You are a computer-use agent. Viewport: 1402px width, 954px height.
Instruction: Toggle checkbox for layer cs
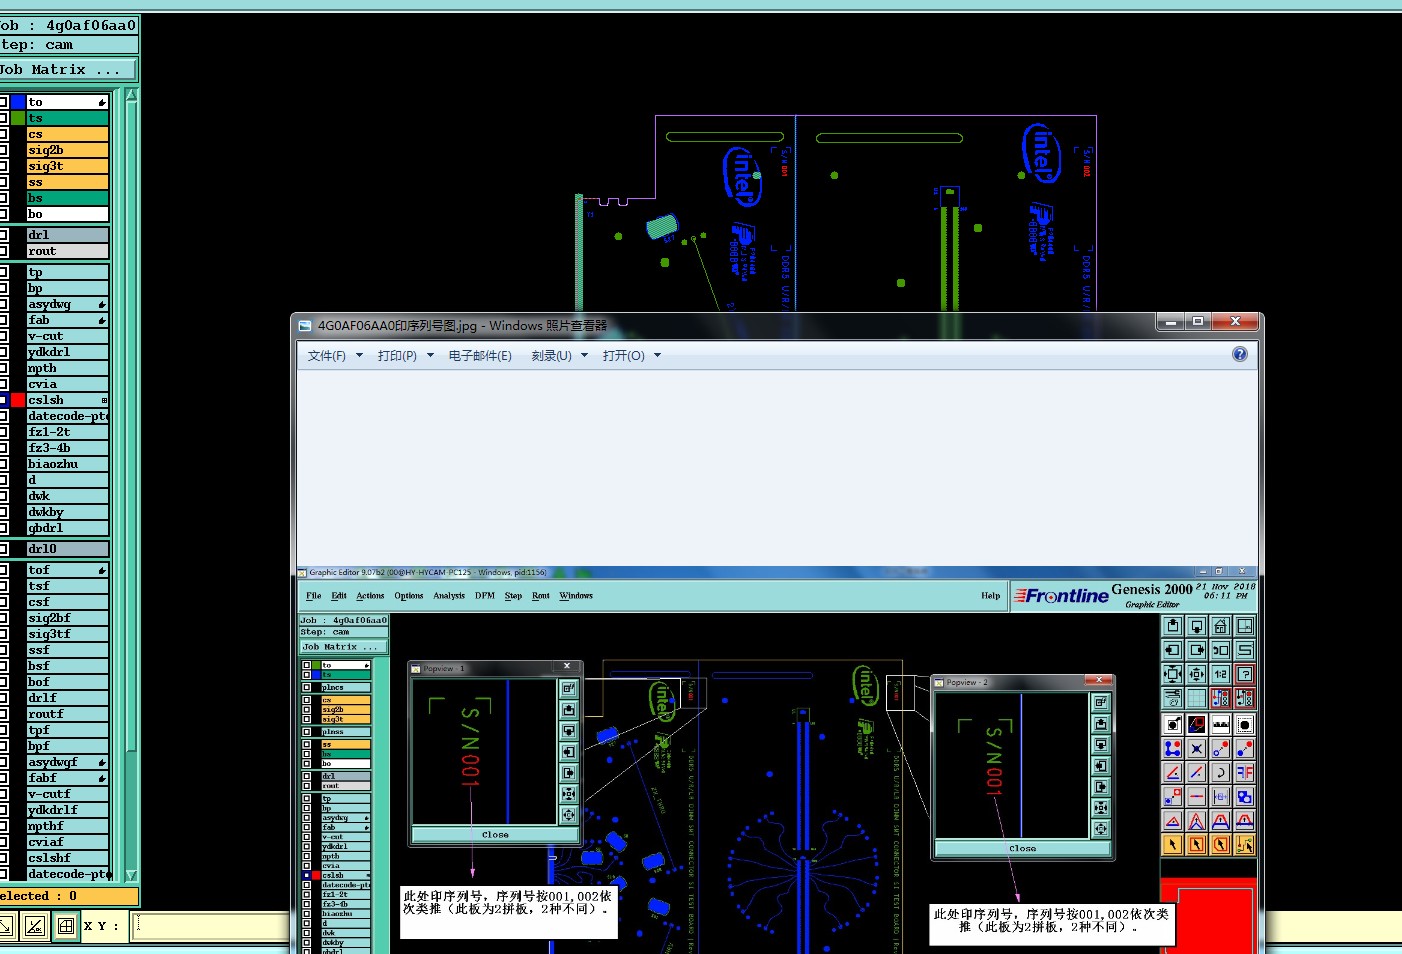click(3, 134)
